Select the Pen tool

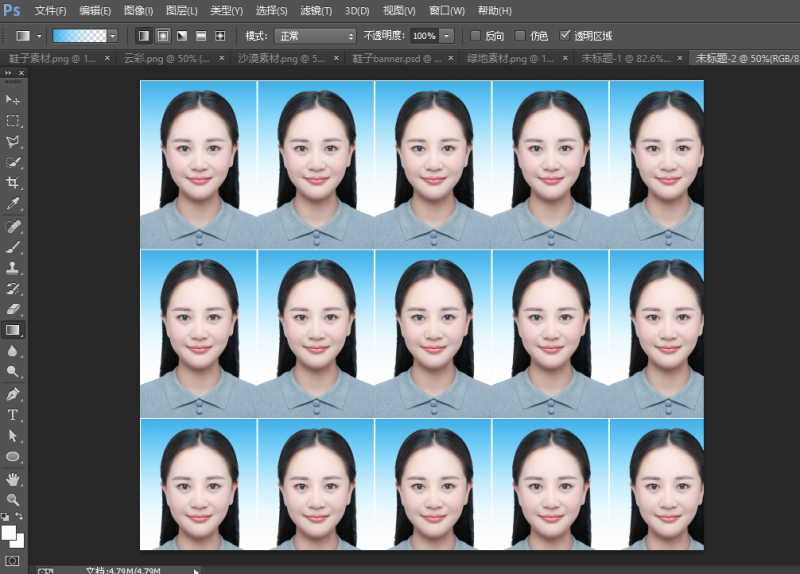click(13, 393)
